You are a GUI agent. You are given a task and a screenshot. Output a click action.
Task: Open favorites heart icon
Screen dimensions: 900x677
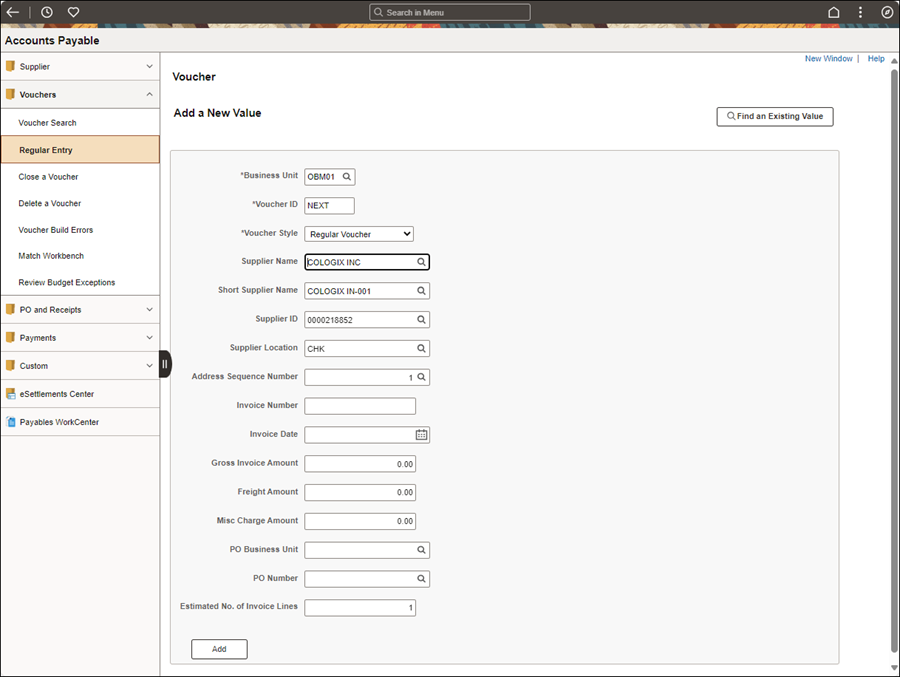pyautogui.click(x=73, y=12)
